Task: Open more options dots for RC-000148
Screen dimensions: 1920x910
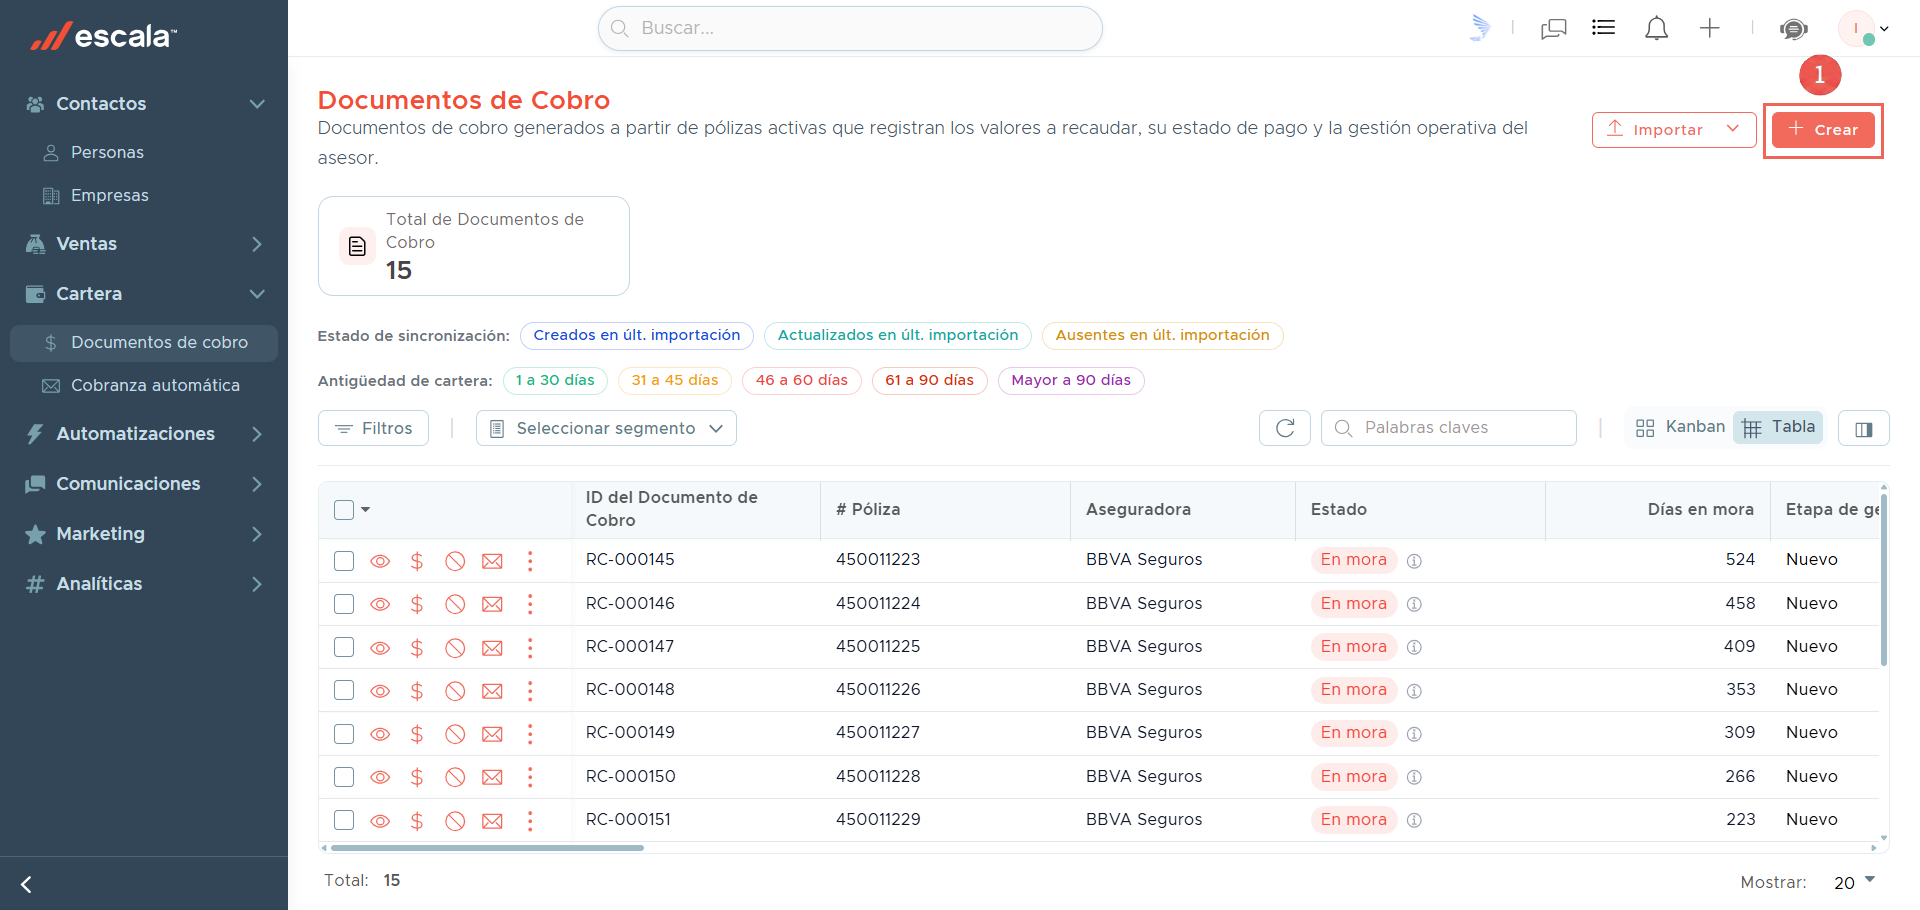Action: (x=530, y=690)
